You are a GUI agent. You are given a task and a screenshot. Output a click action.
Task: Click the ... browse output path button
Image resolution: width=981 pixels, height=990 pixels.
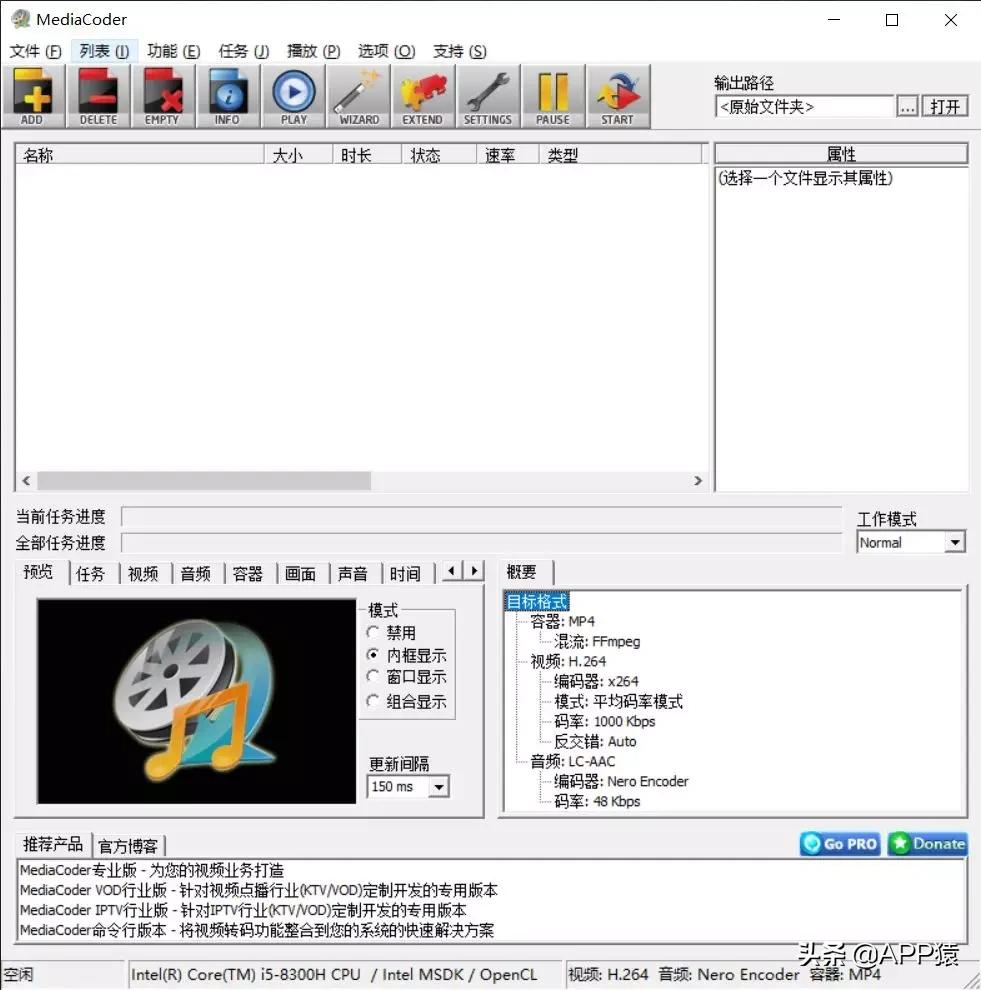[x=907, y=107]
